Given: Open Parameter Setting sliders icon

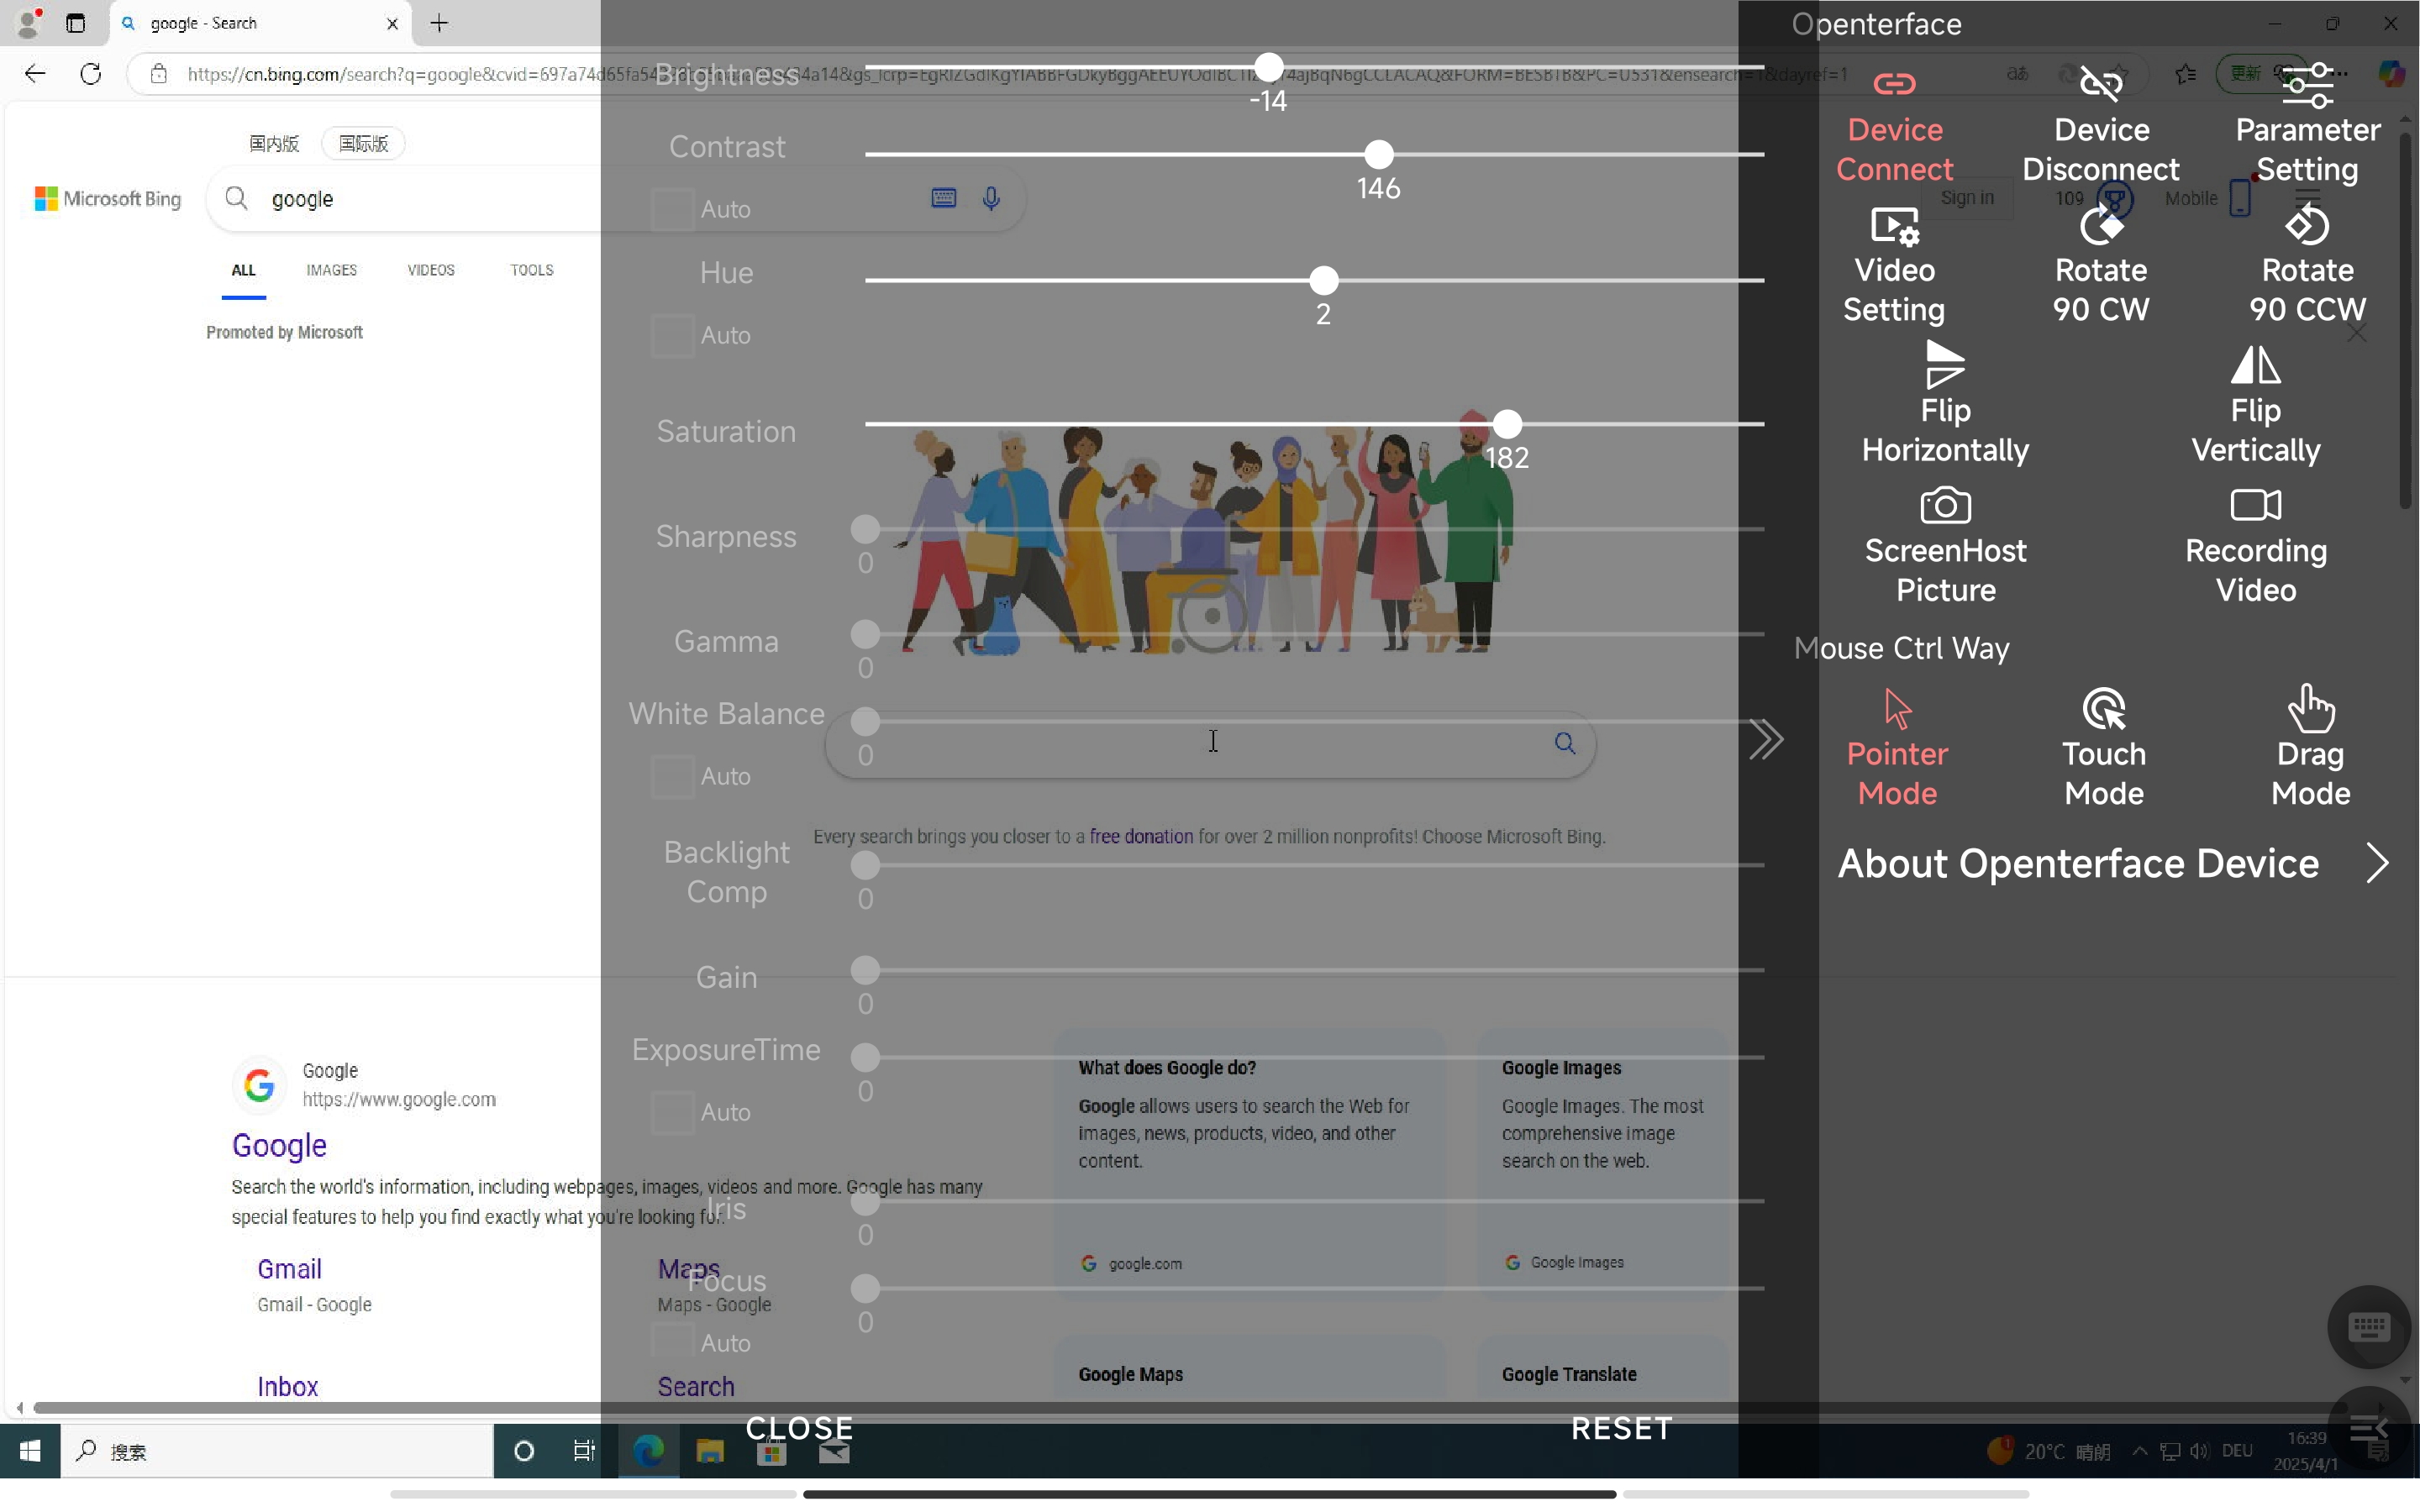Looking at the screenshot, I should [2307, 86].
